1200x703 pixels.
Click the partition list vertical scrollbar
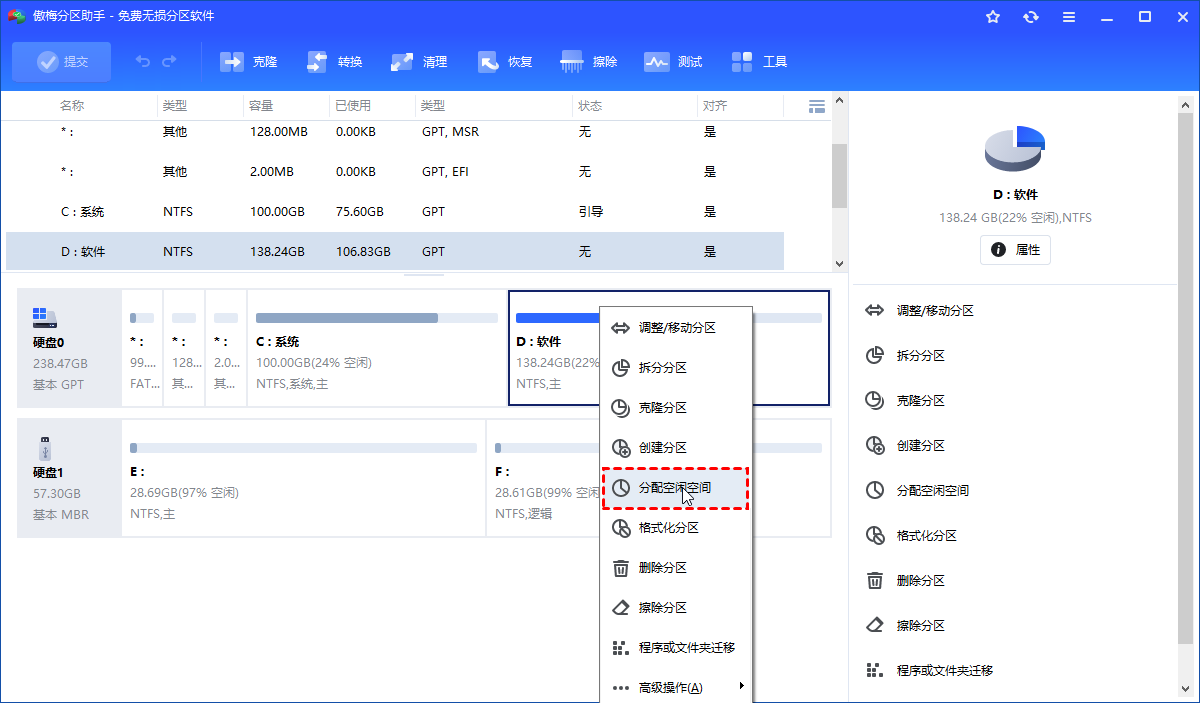[839, 176]
